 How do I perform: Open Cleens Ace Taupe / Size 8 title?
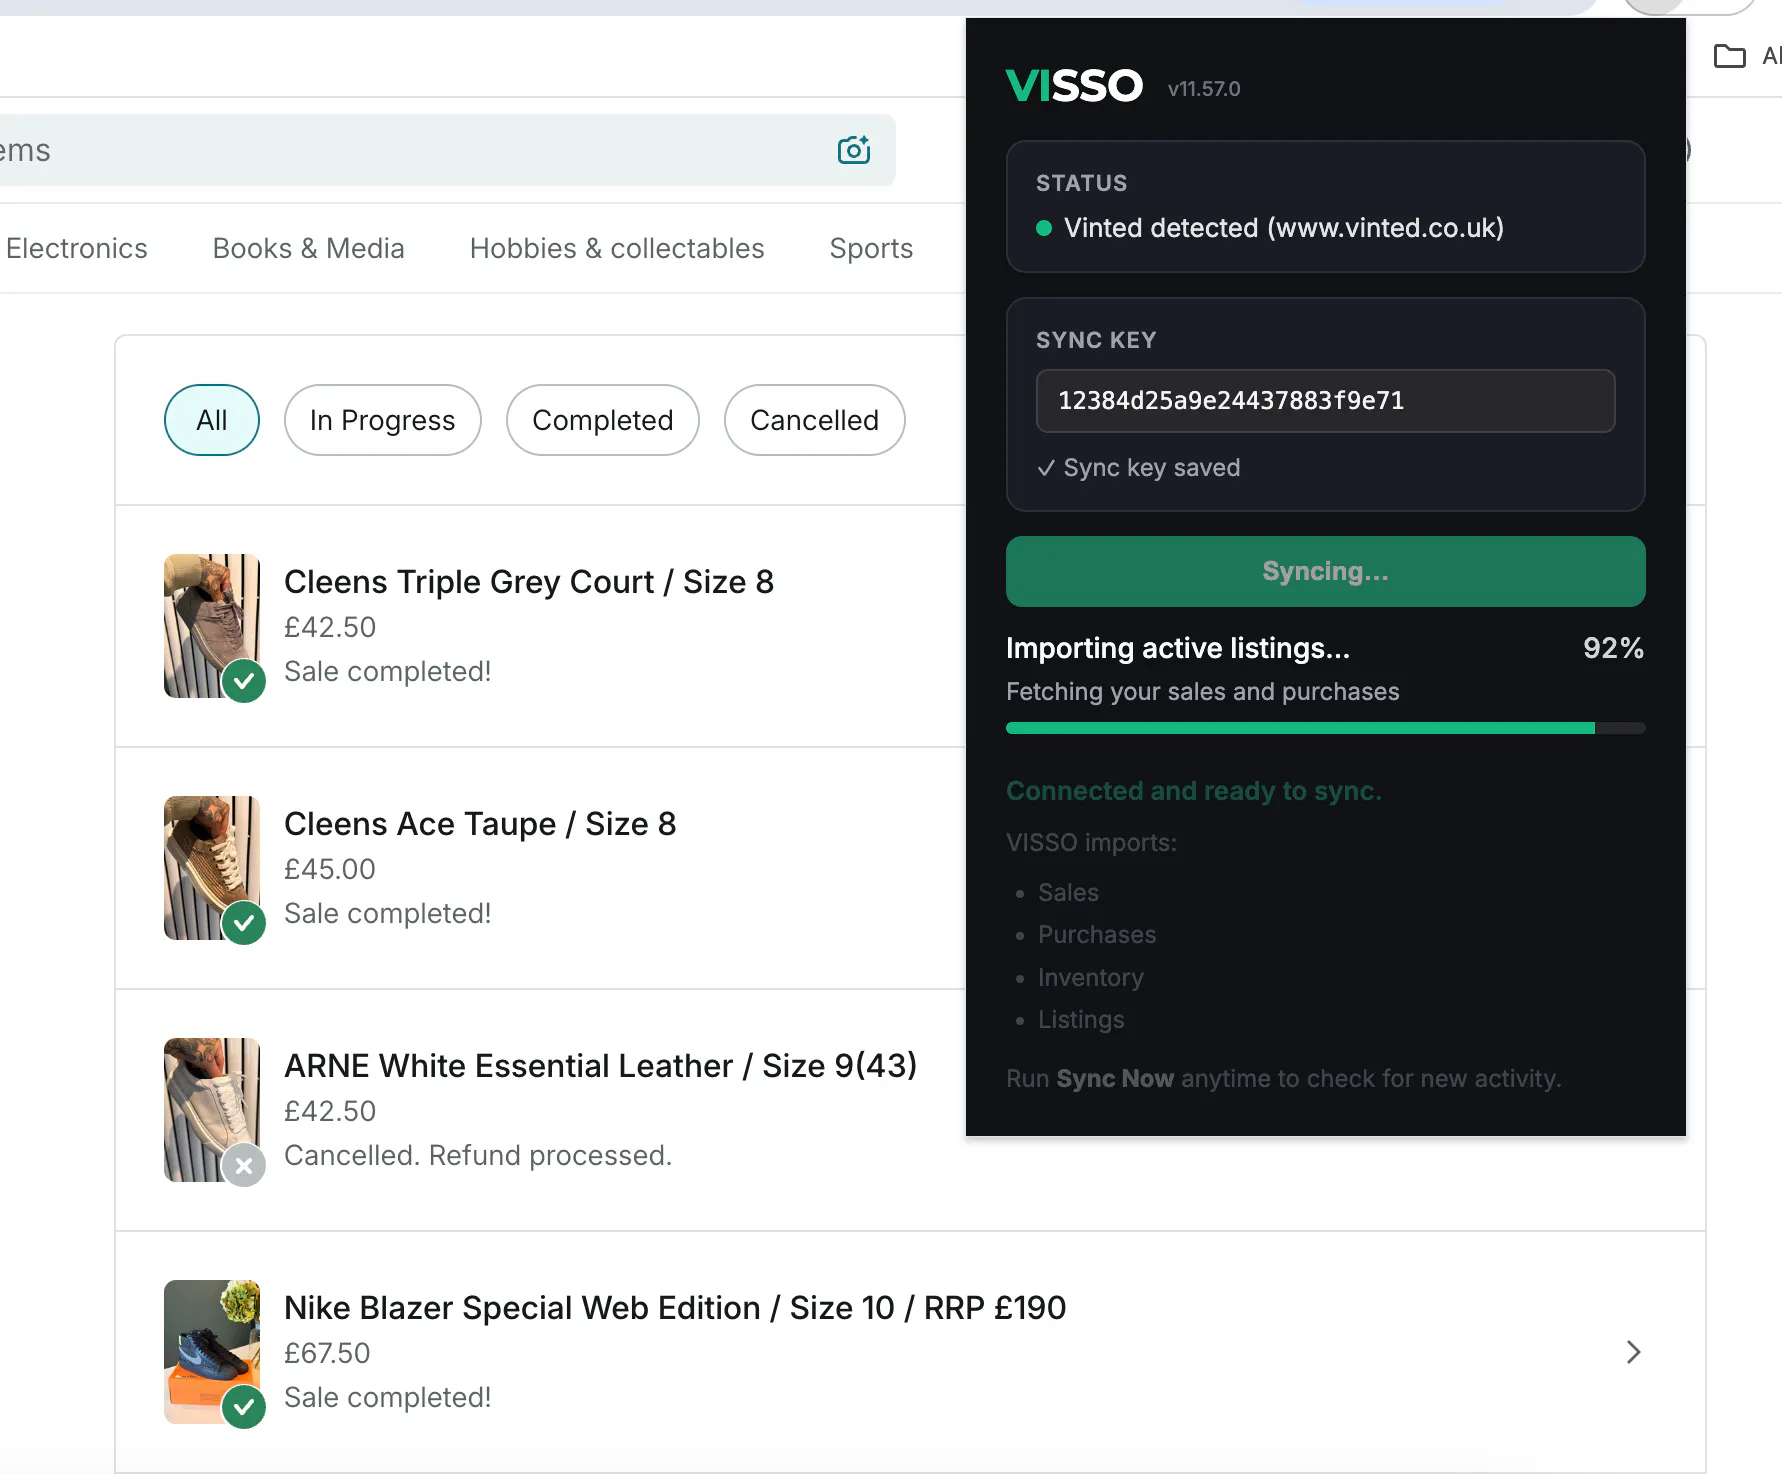480,824
